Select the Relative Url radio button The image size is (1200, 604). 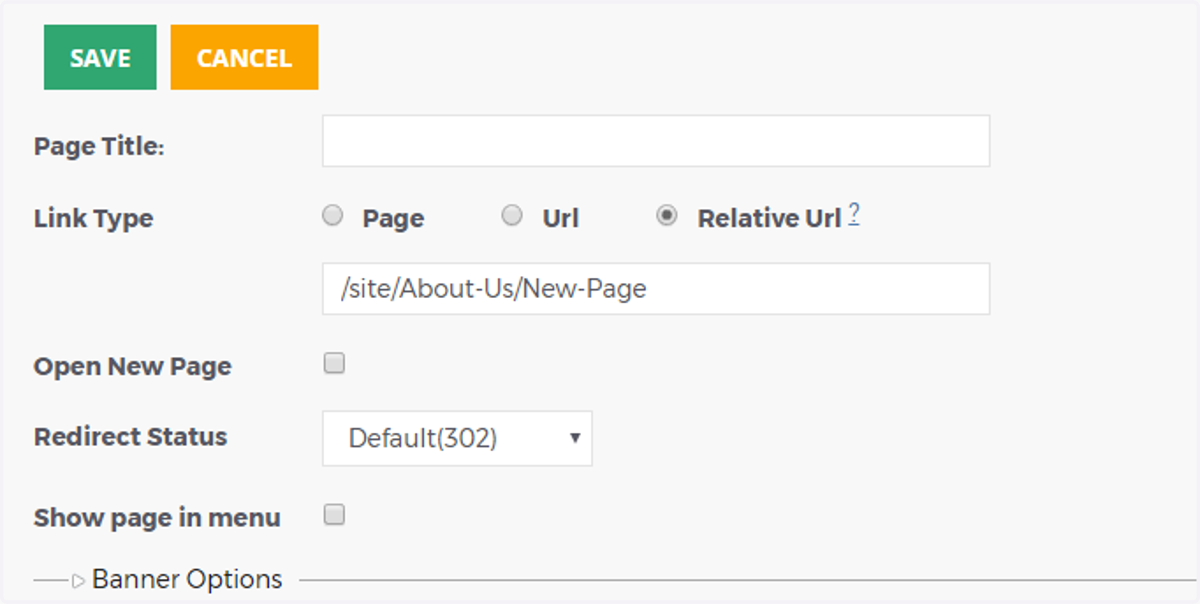tap(666, 216)
